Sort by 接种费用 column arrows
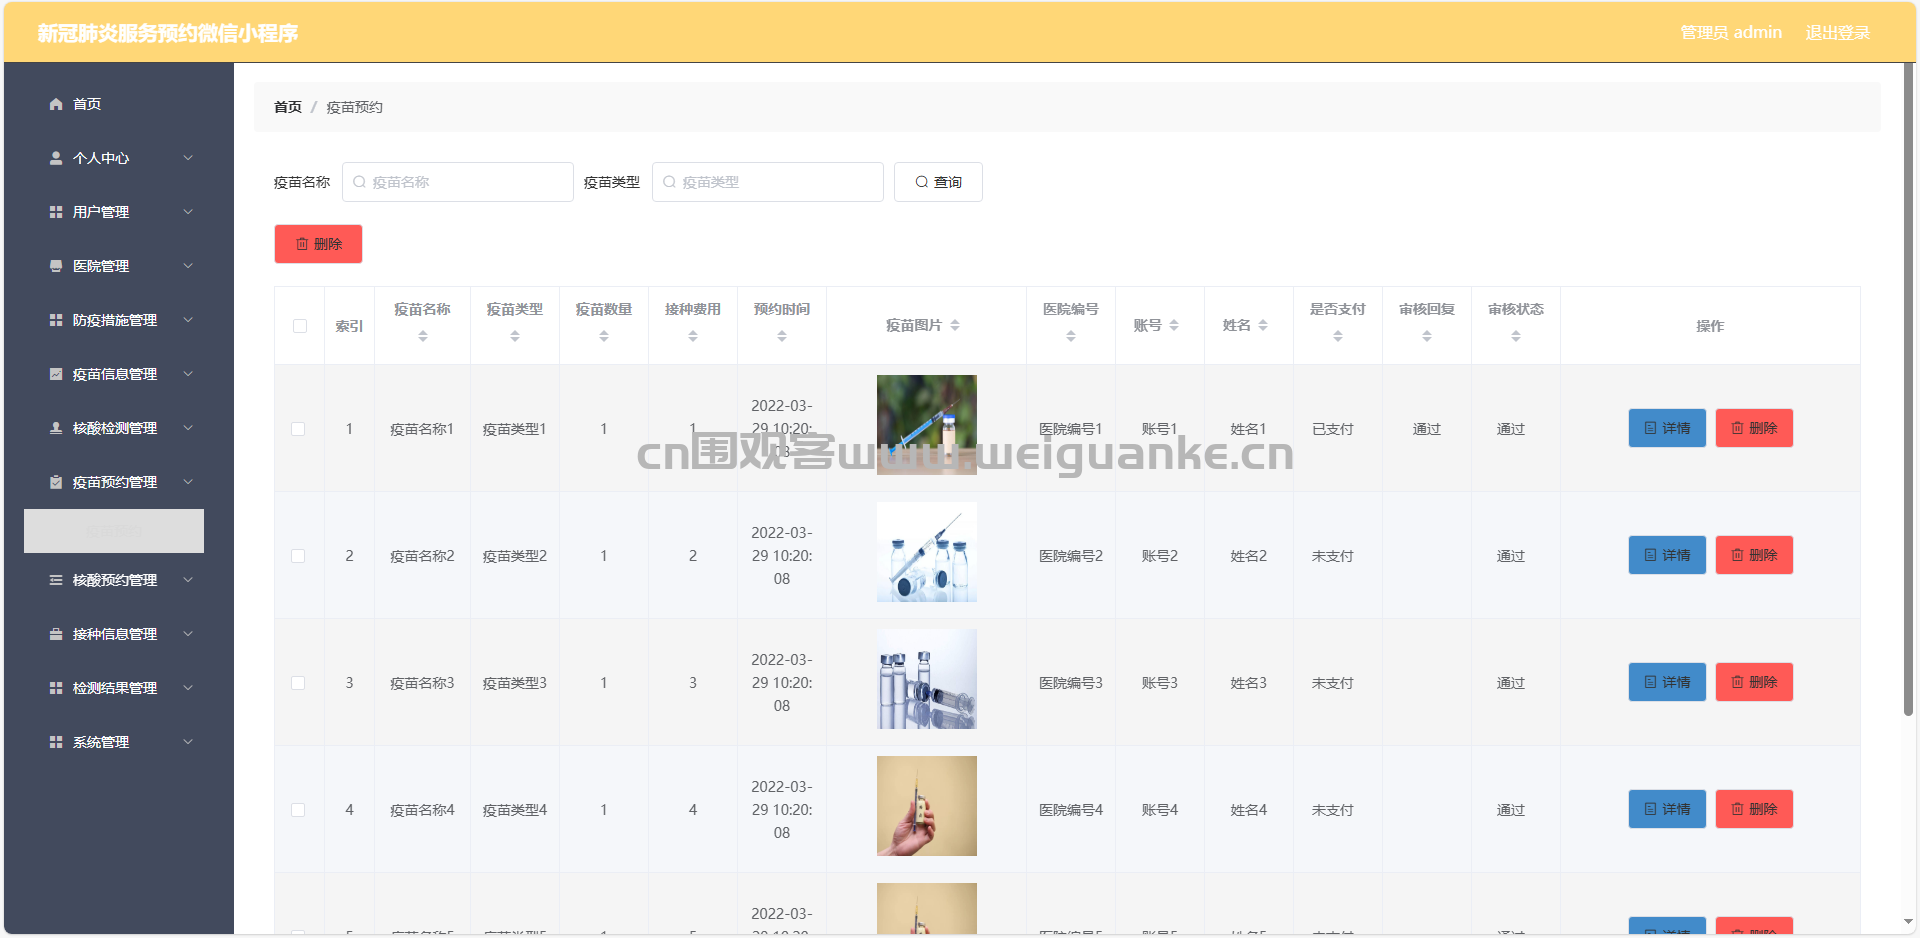The image size is (1920, 938). coord(693,337)
